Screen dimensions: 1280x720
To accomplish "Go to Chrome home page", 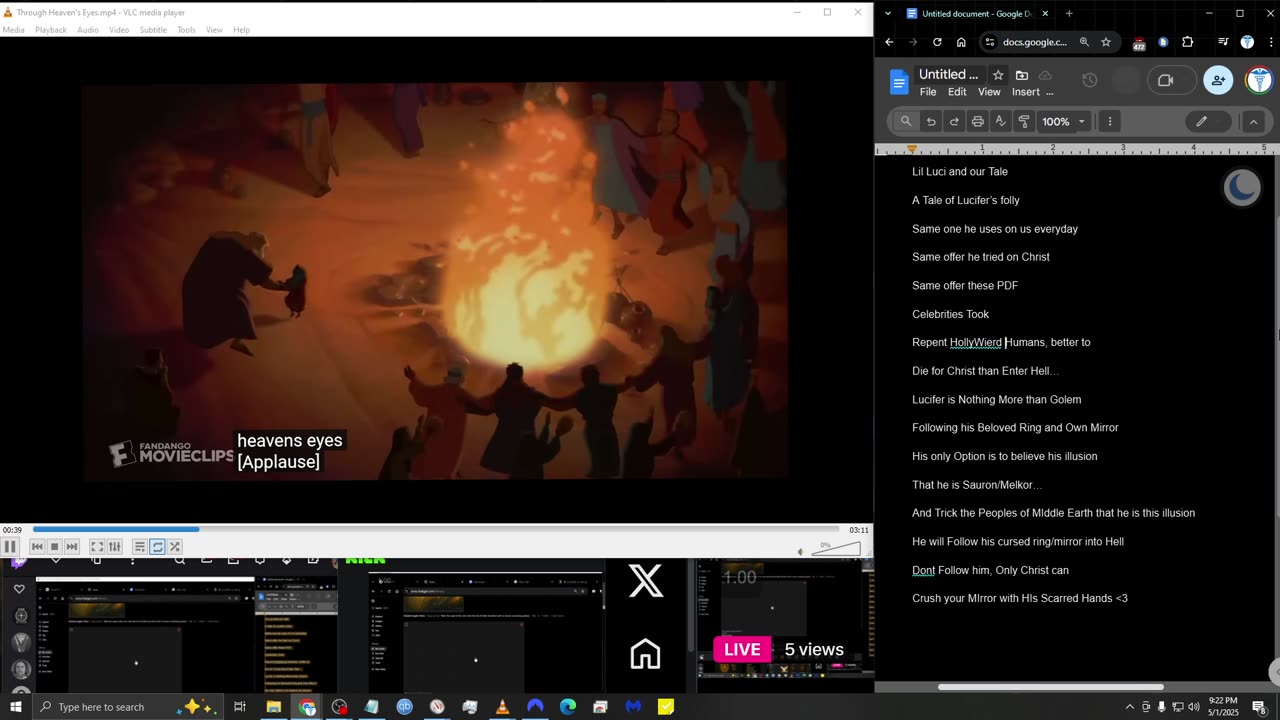I will coord(961,42).
